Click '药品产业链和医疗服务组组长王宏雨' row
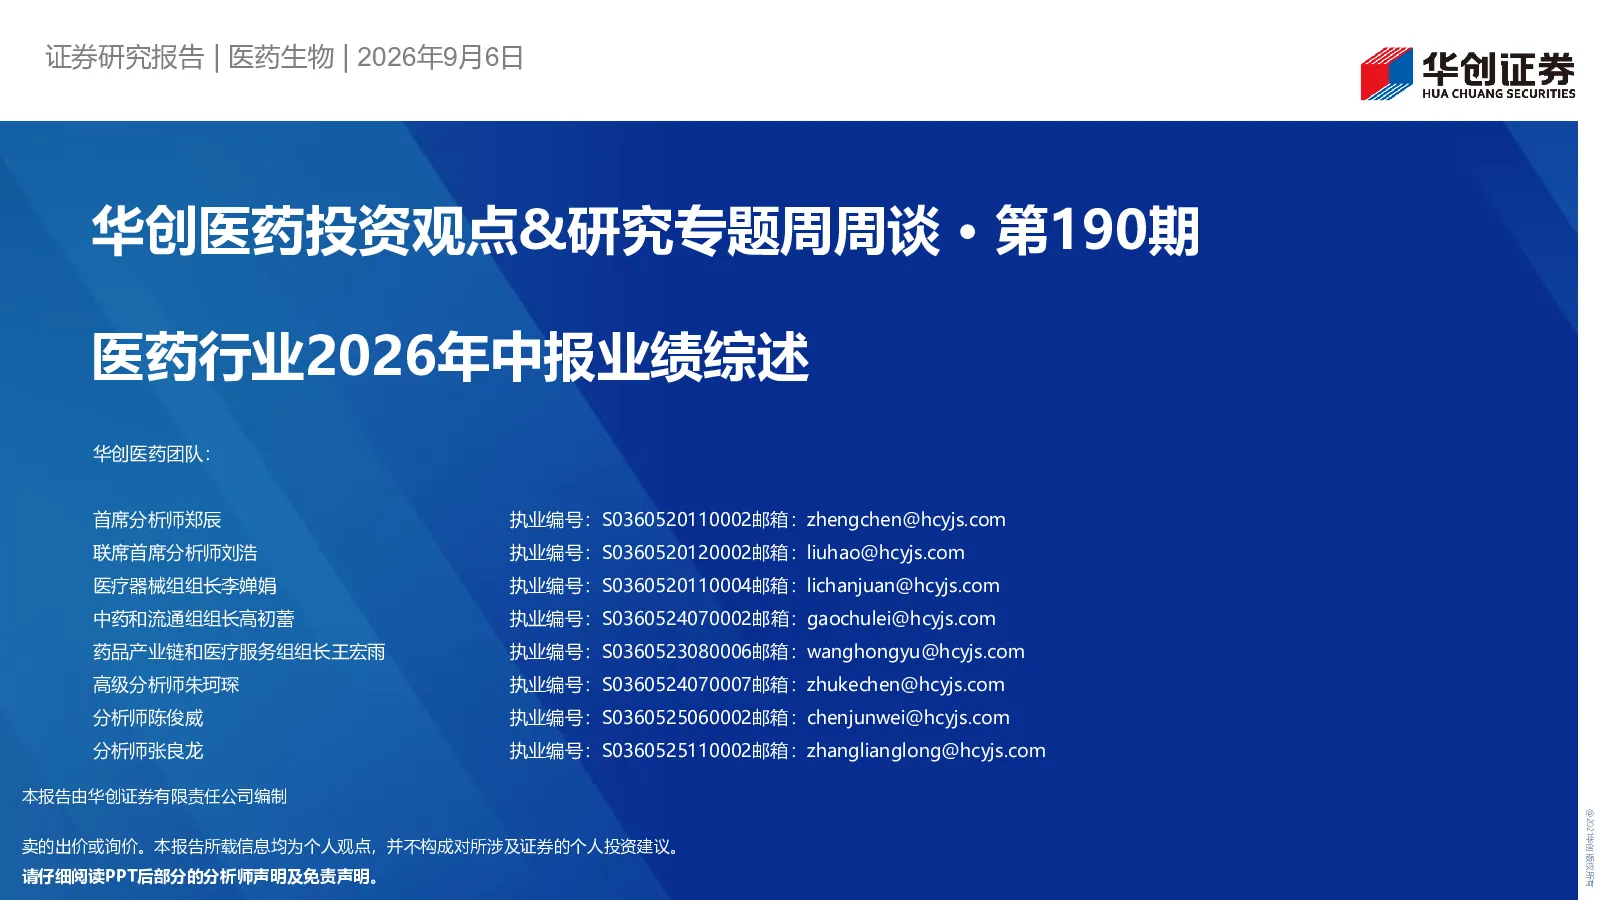Image resolution: width=1600 pixels, height=900 pixels. tap(239, 652)
